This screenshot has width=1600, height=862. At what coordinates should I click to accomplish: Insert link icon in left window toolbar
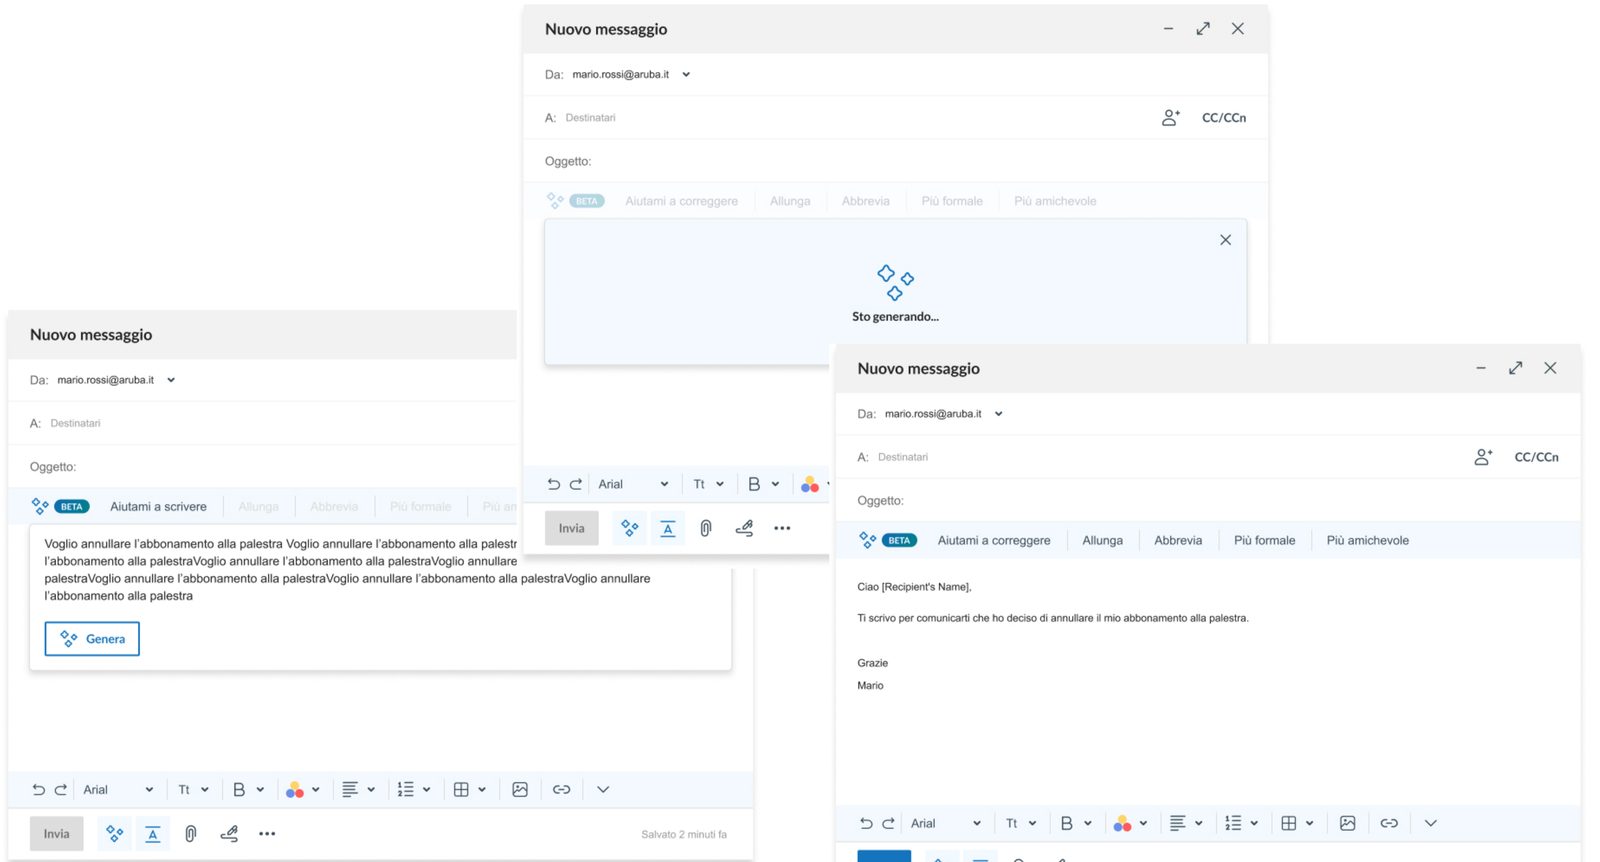pos(562,790)
